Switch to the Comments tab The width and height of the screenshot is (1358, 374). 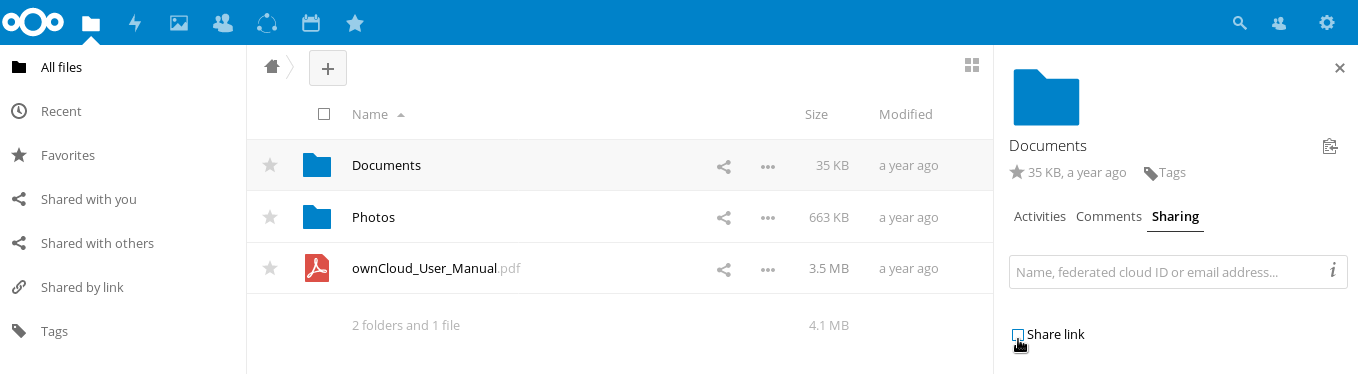[1109, 217]
